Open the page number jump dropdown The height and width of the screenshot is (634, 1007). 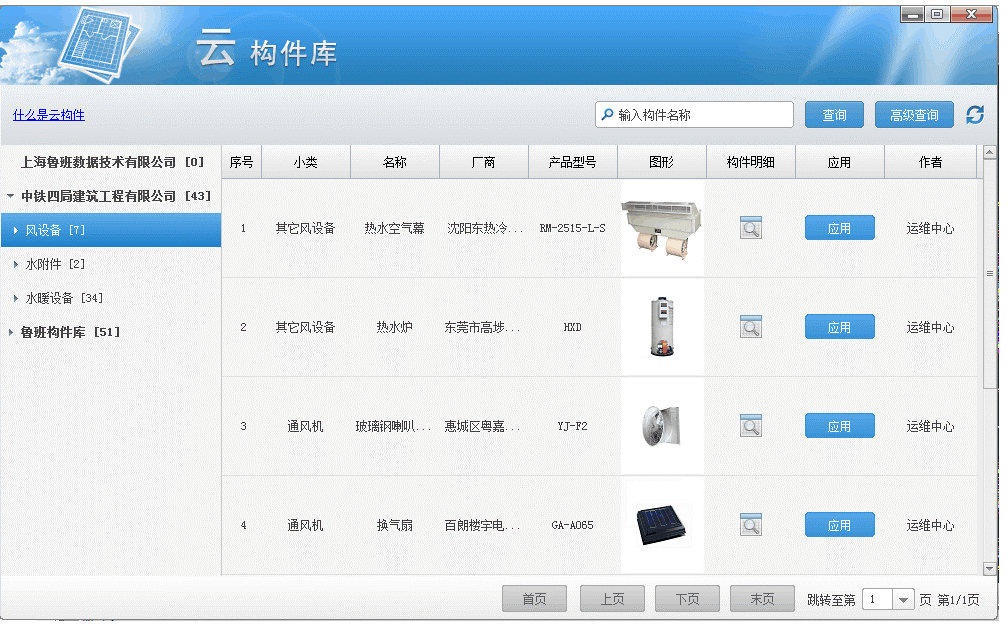pos(903,600)
